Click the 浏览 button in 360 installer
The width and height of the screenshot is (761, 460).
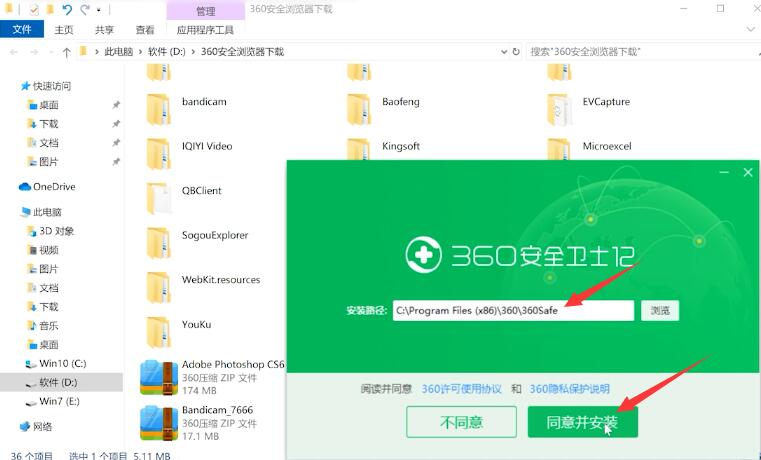click(660, 311)
